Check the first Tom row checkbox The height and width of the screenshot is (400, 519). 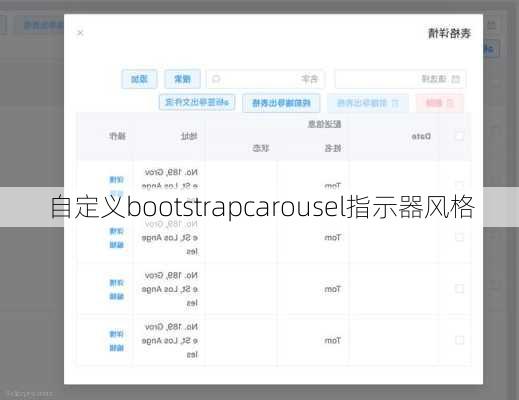459,185
